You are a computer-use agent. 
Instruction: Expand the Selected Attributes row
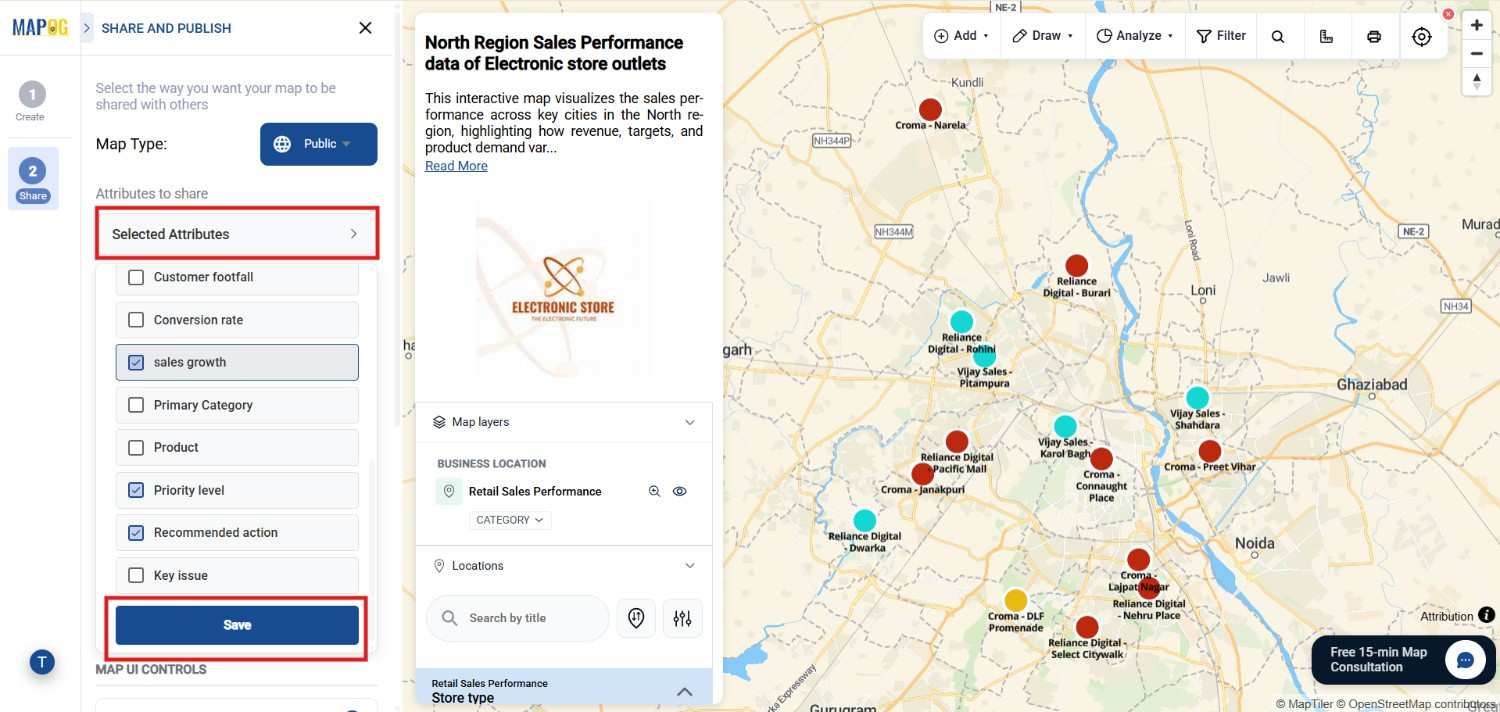[x=237, y=234]
